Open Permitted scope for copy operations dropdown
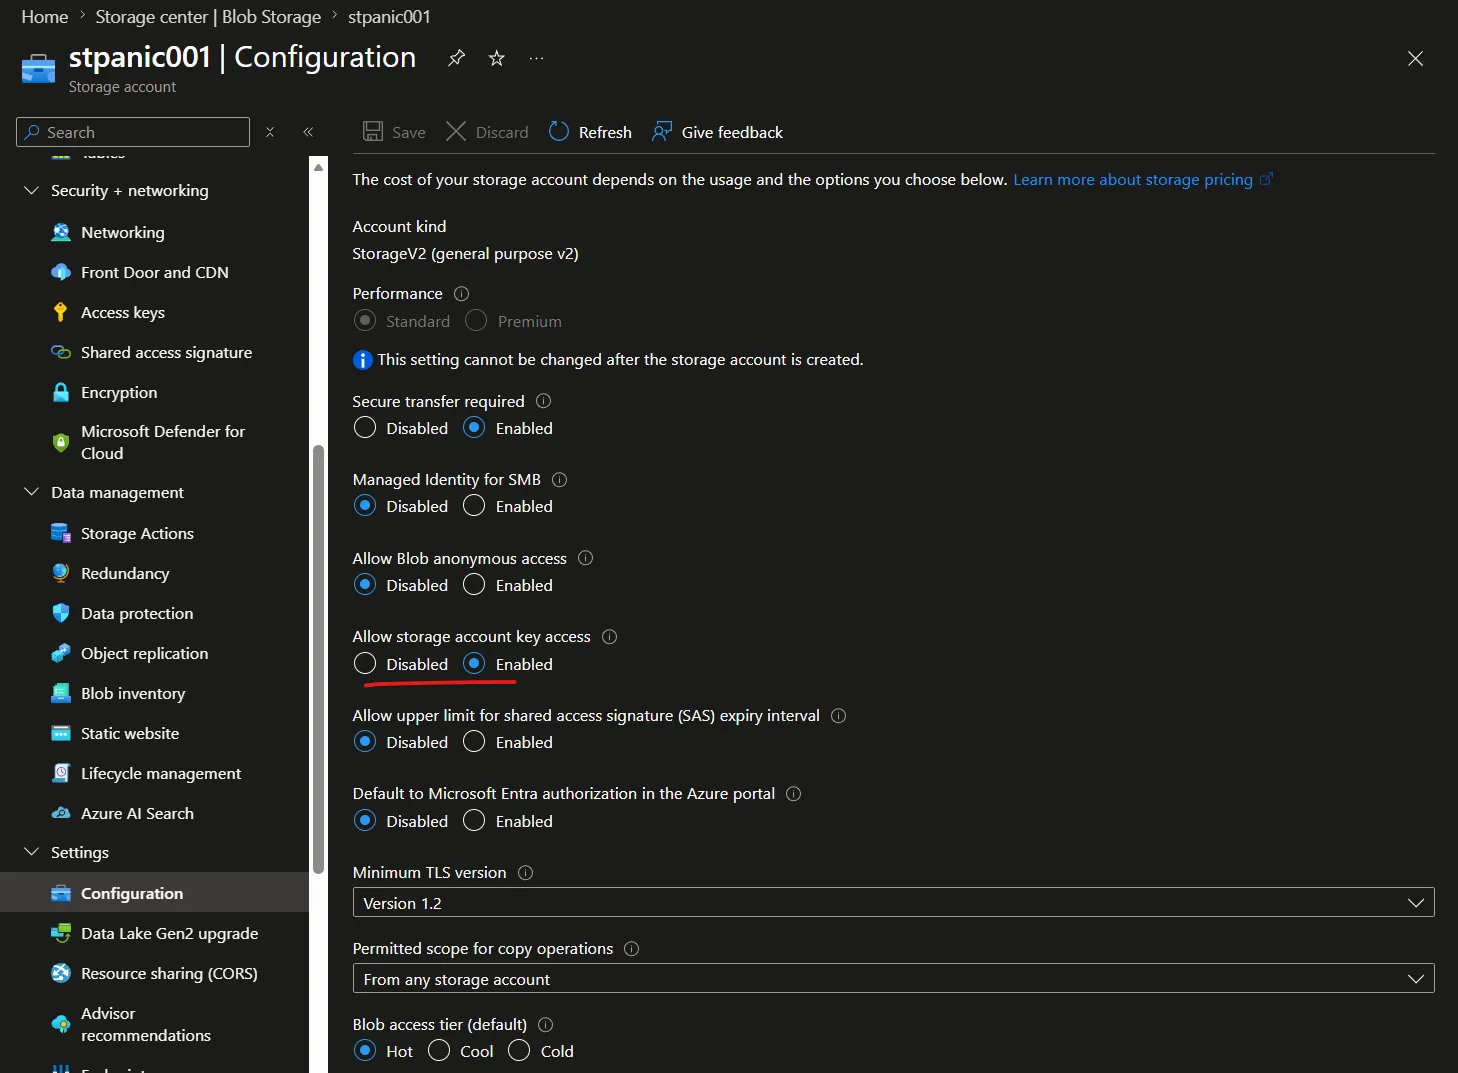 click(893, 979)
